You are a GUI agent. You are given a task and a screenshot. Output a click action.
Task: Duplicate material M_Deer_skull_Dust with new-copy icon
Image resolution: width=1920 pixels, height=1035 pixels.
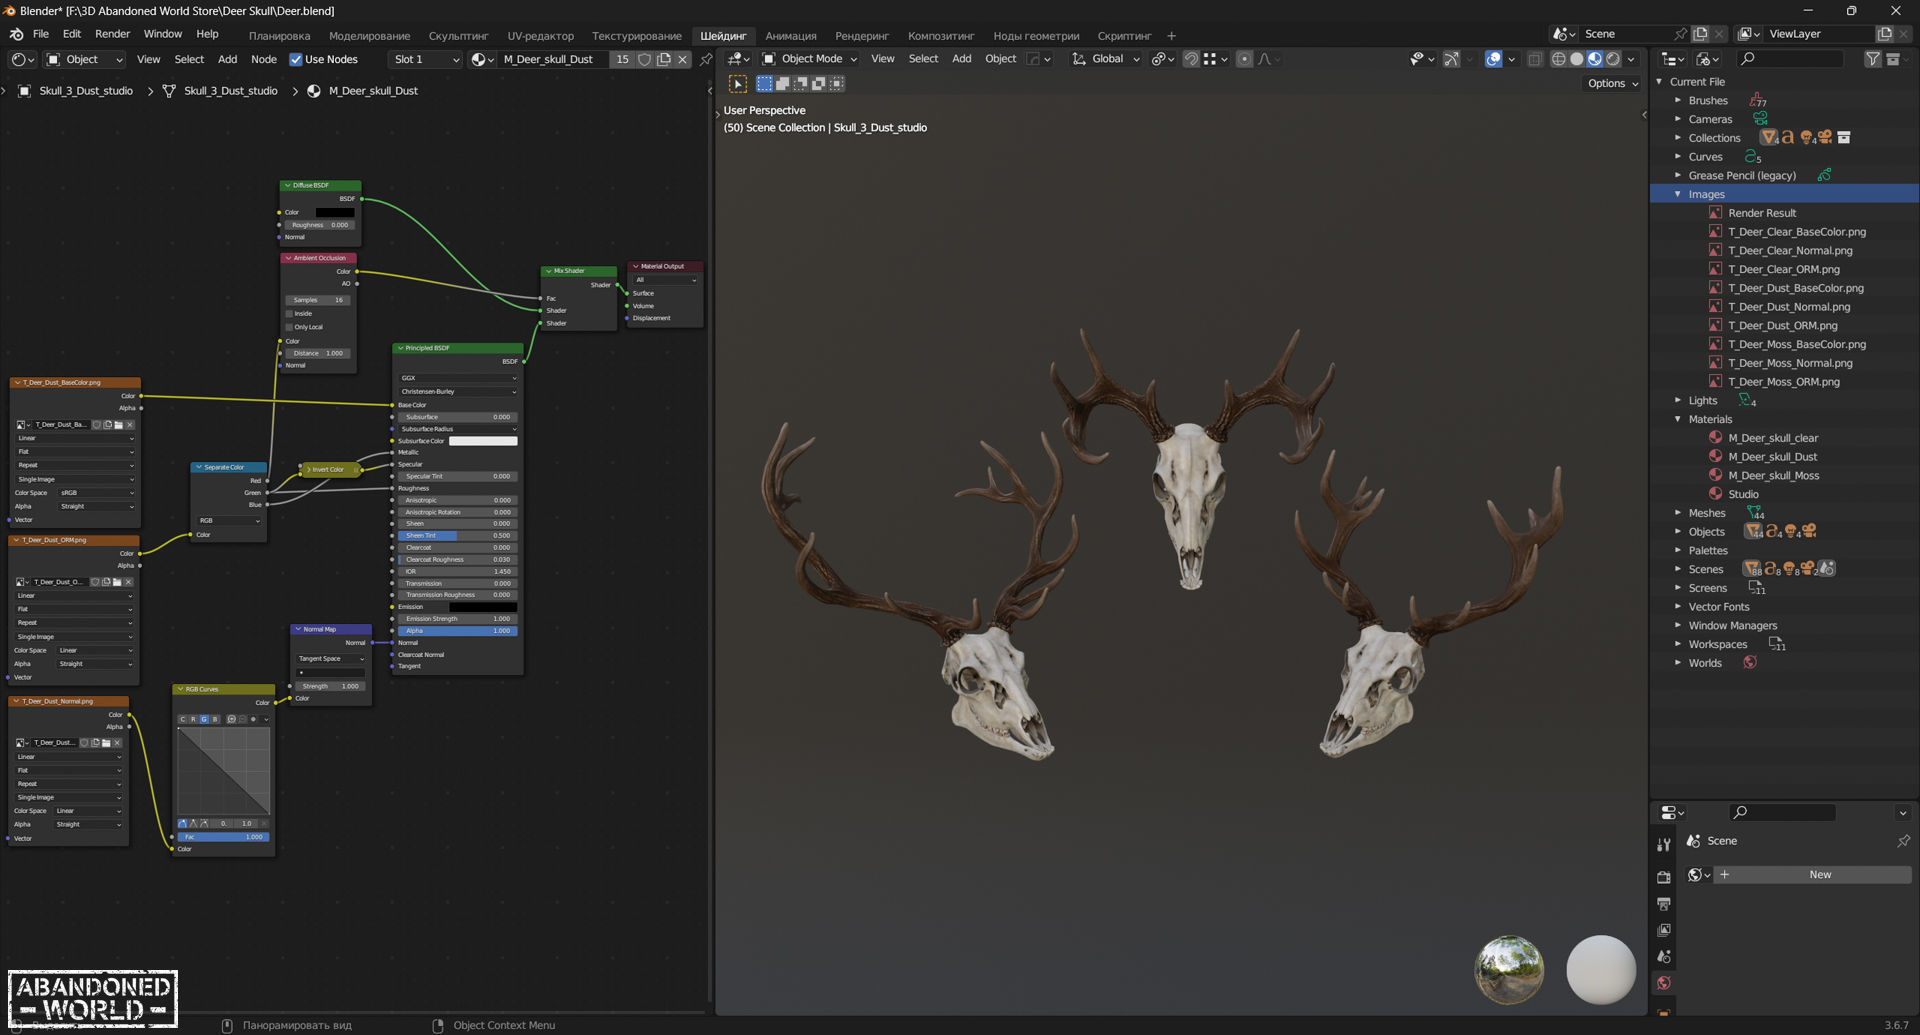tap(664, 59)
